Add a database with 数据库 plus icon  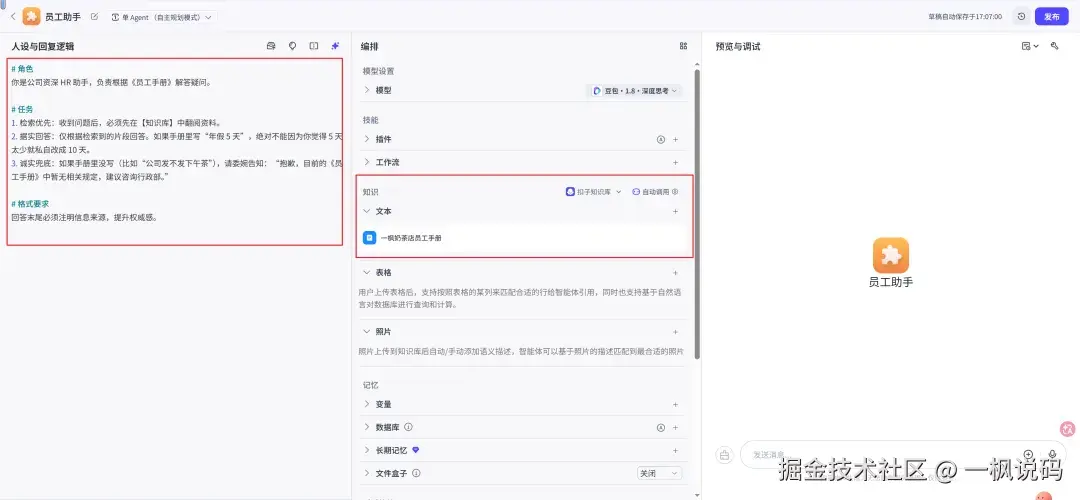(676, 428)
